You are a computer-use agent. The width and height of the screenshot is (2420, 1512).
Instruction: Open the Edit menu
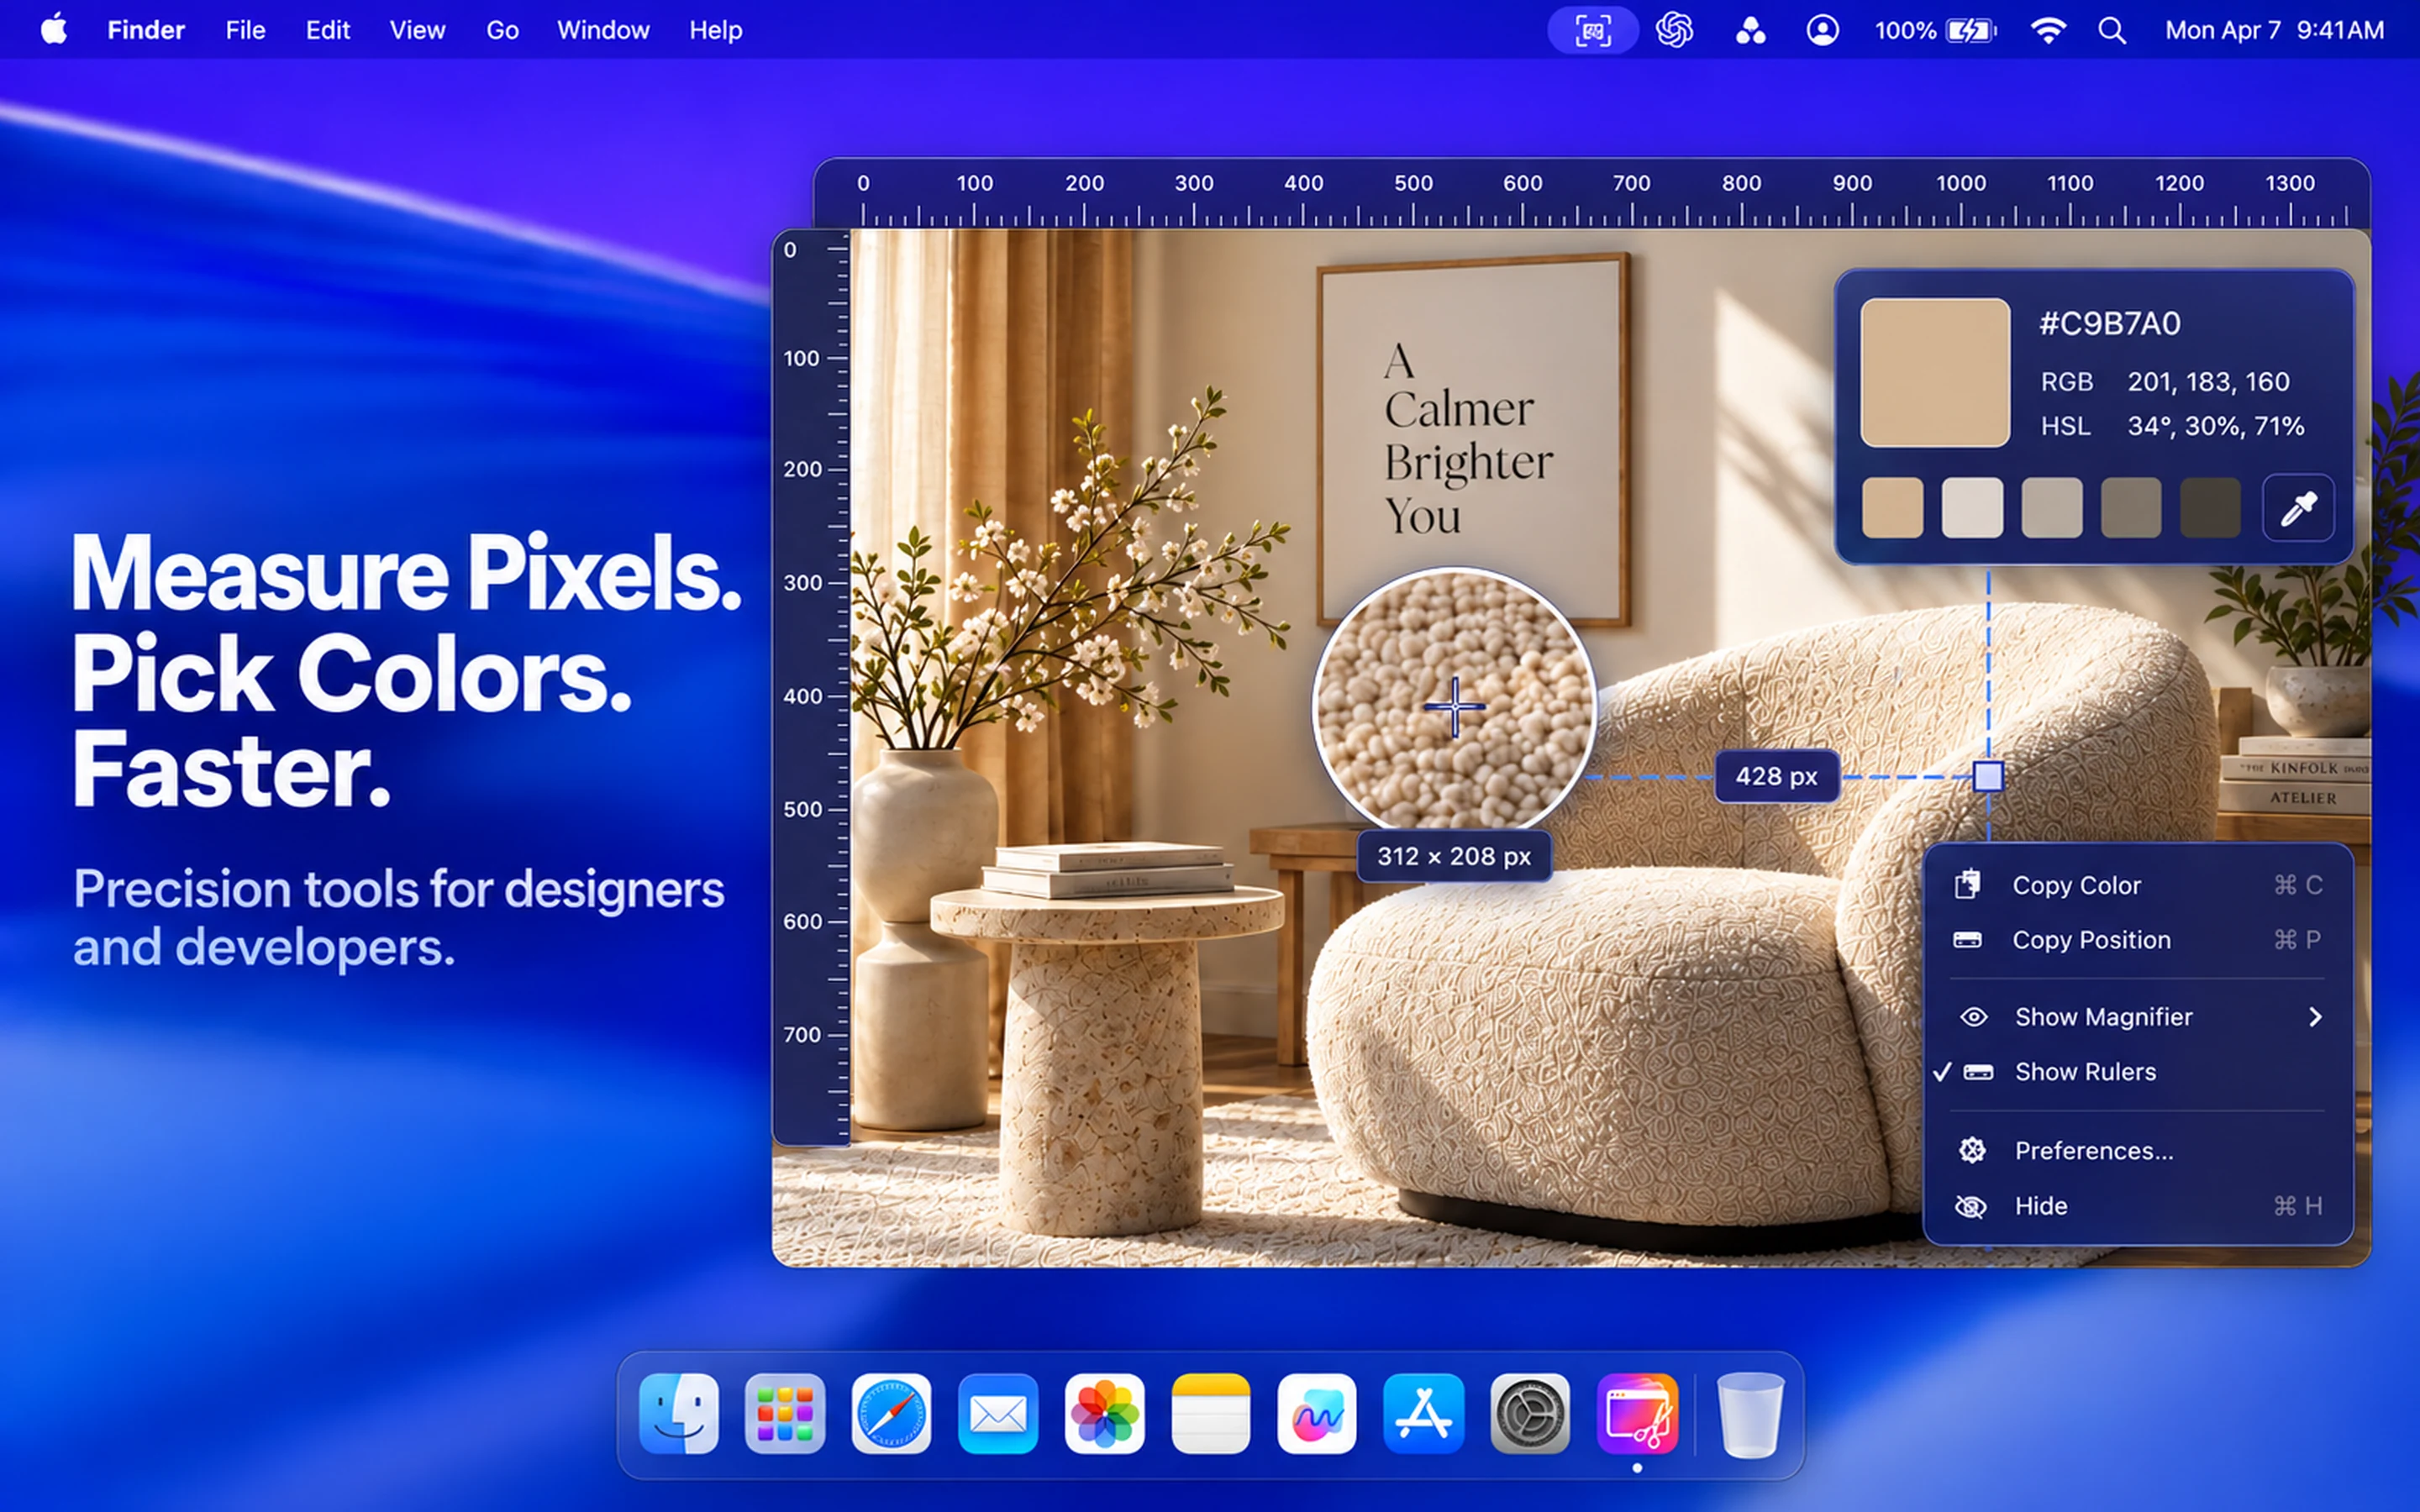click(328, 30)
